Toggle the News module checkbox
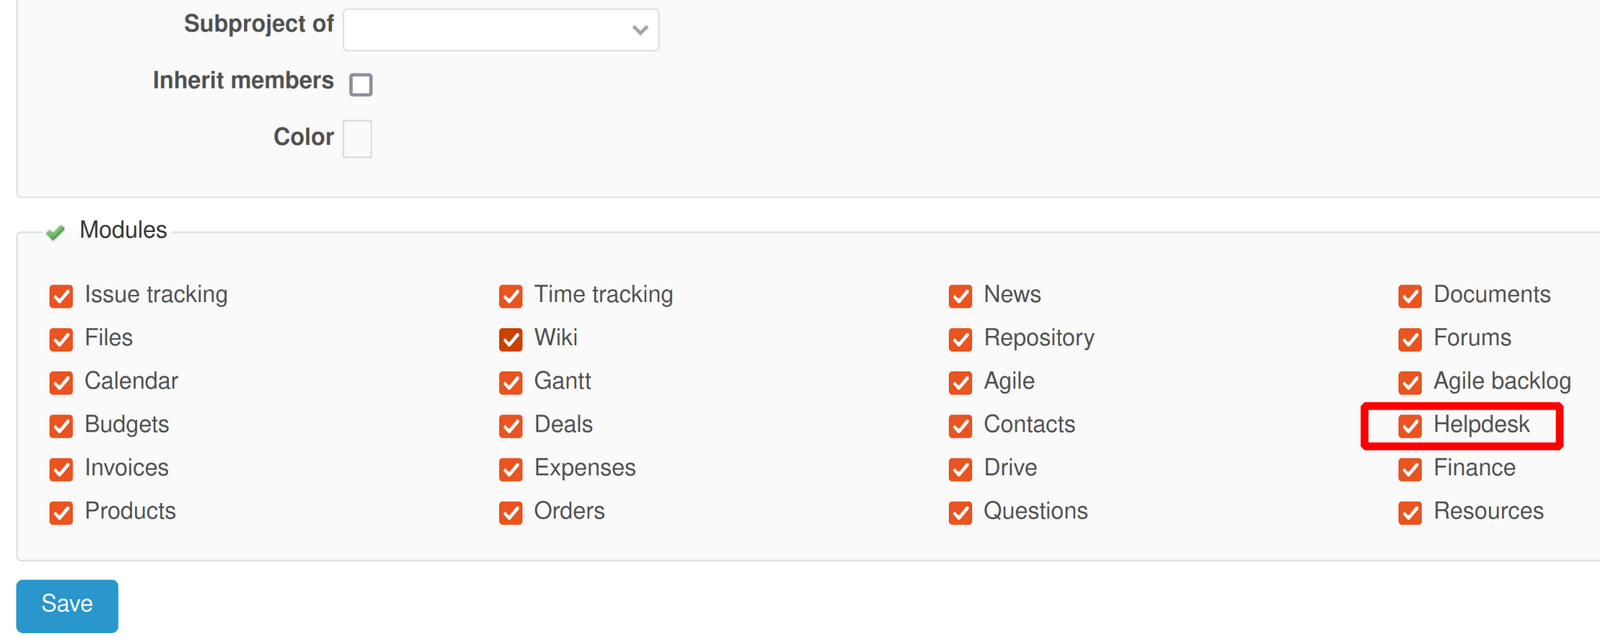The width and height of the screenshot is (1600, 643). pos(960,296)
